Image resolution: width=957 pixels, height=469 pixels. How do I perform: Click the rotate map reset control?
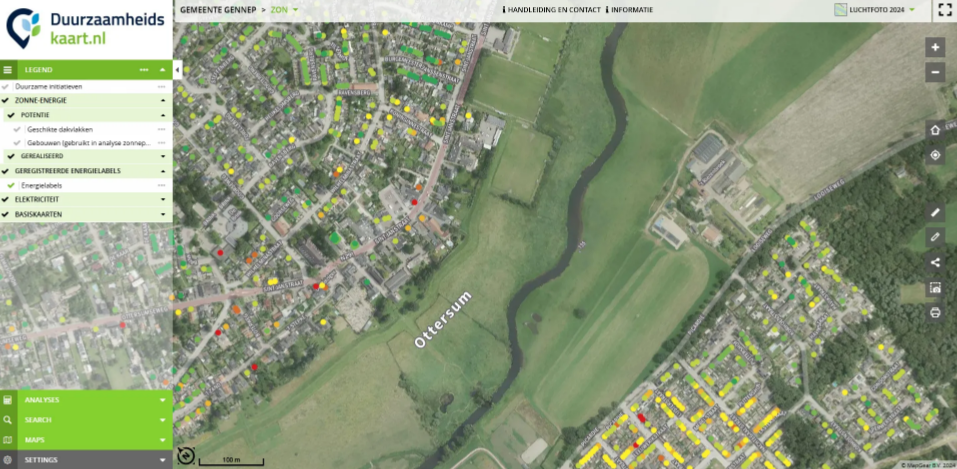coord(185,456)
